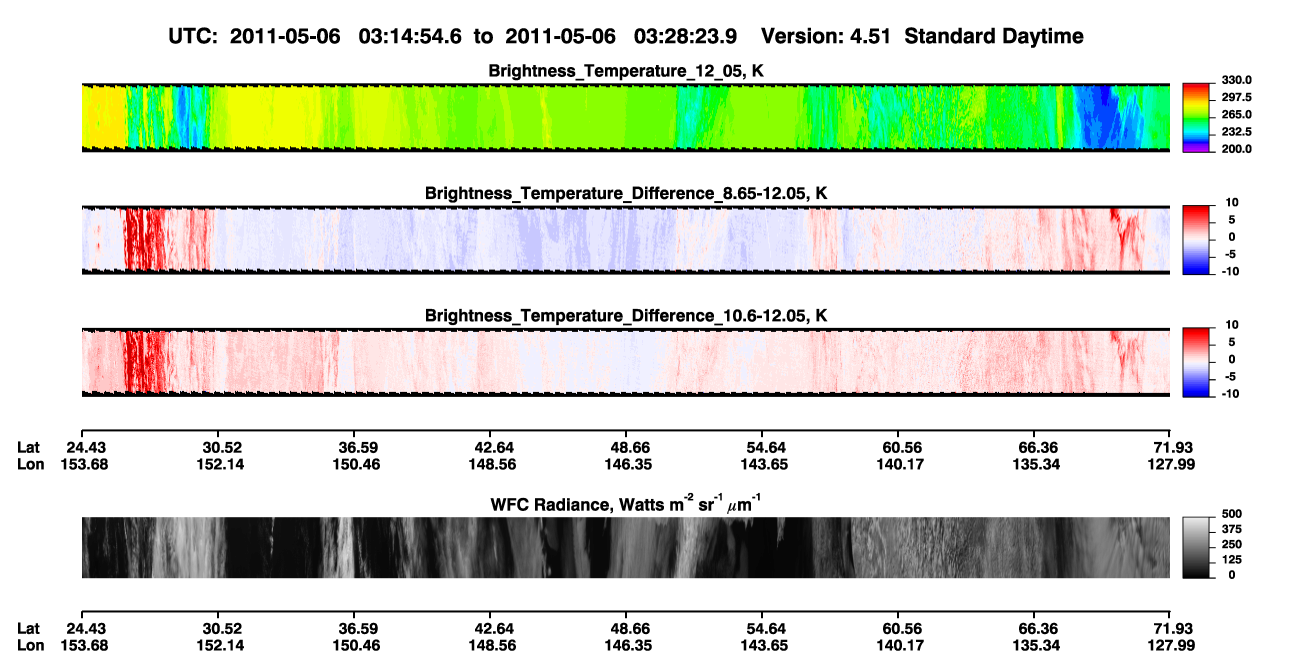This screenshot has height=667, width=1300.
Task: Click the '375' tick on the WFC color bar
Action: 1232,529
